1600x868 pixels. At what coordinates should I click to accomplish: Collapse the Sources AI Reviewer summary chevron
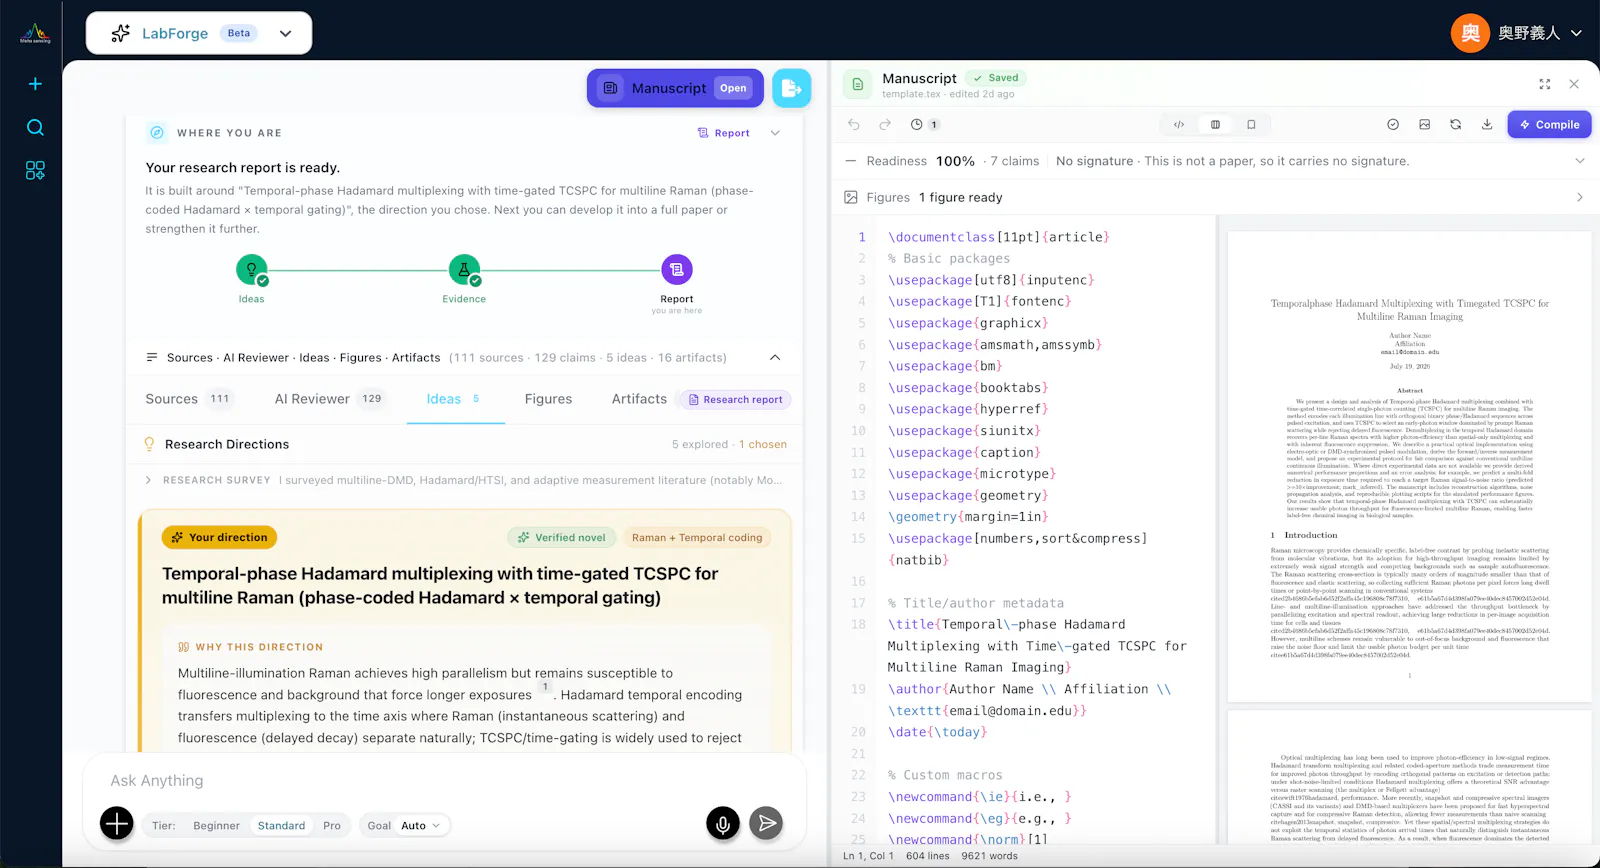coord(775,358)
